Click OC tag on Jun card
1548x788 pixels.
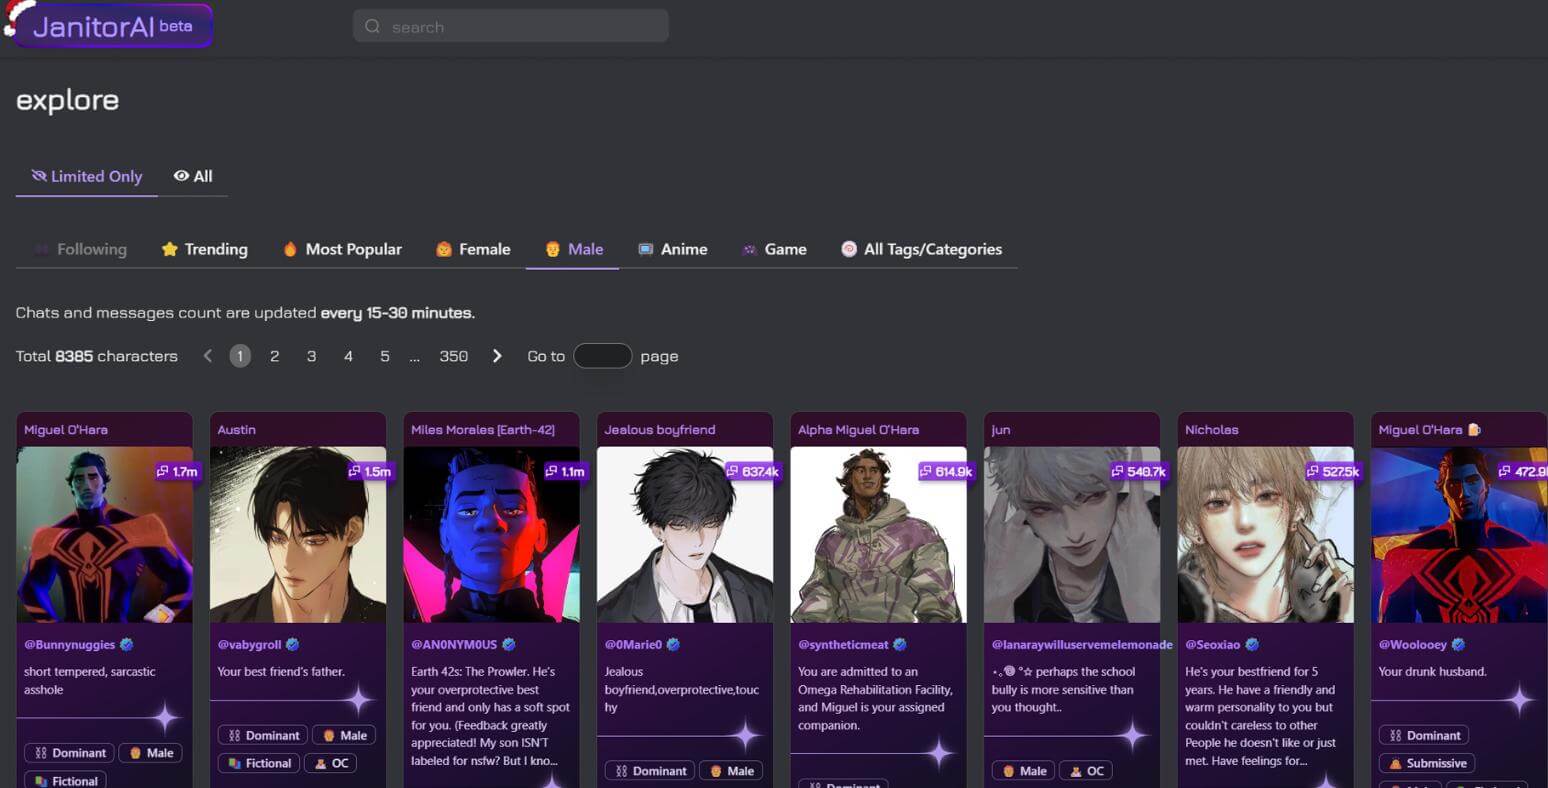1086,771
